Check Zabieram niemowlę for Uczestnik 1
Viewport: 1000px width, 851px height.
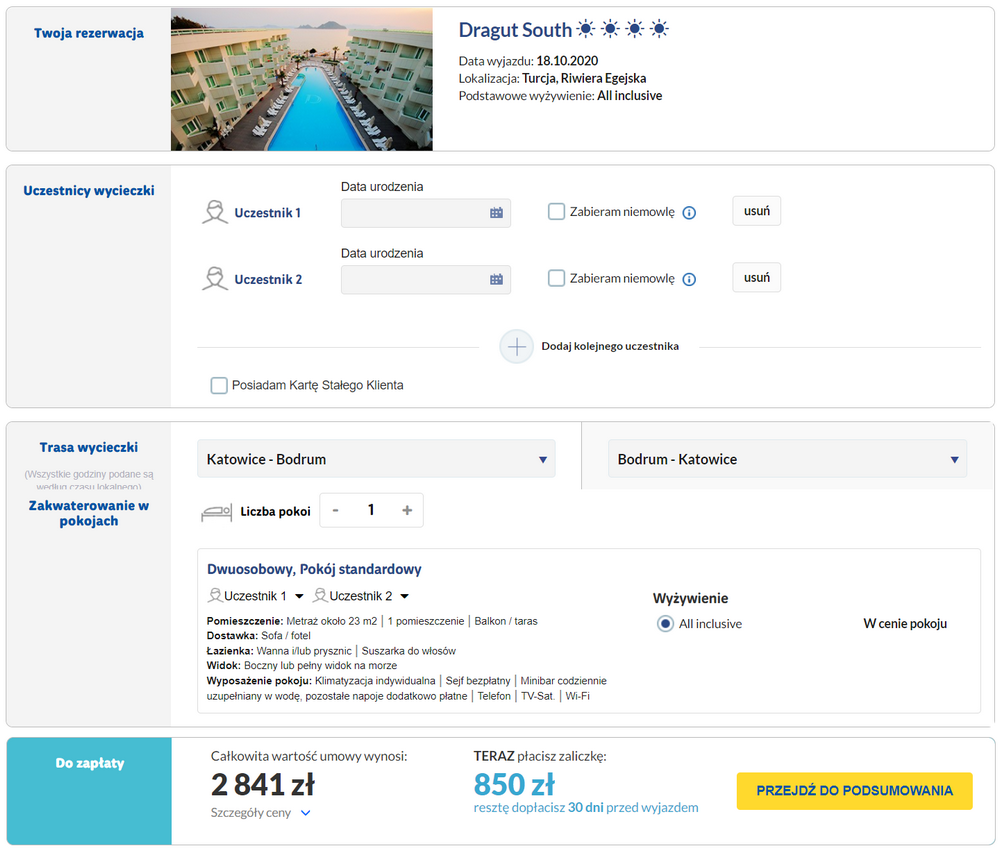(556, 212)
